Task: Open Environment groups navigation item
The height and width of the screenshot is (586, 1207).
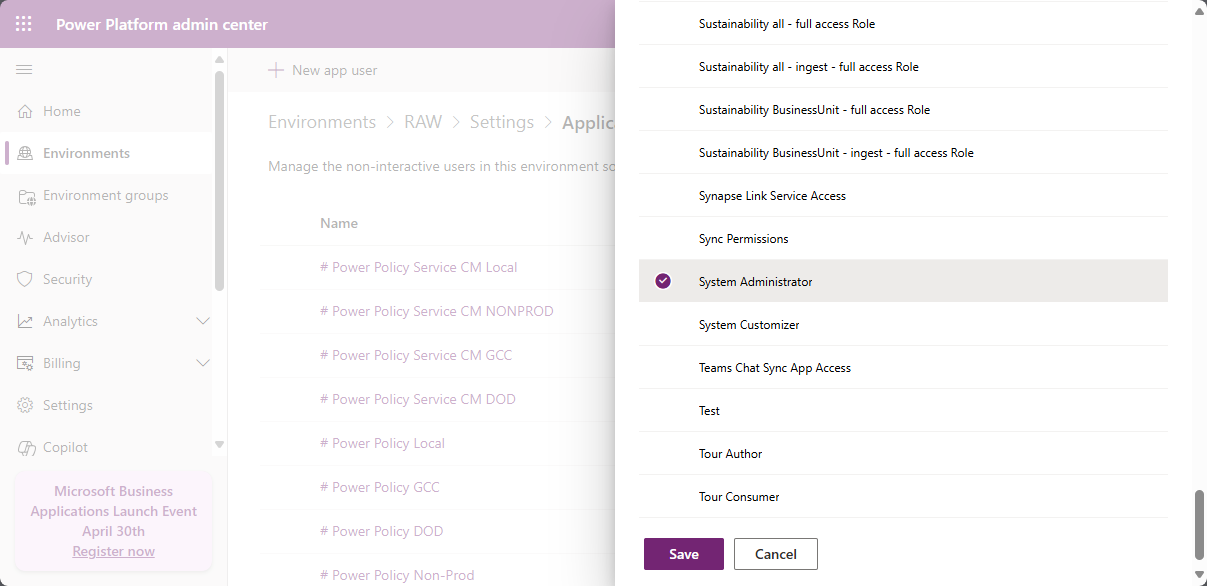Action: [x=106, y=195]
